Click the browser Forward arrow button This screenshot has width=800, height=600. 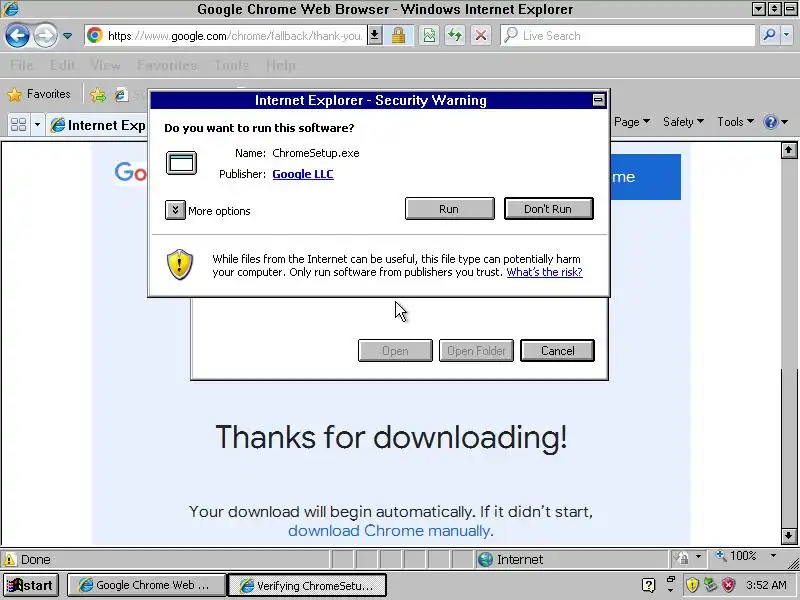45,36
